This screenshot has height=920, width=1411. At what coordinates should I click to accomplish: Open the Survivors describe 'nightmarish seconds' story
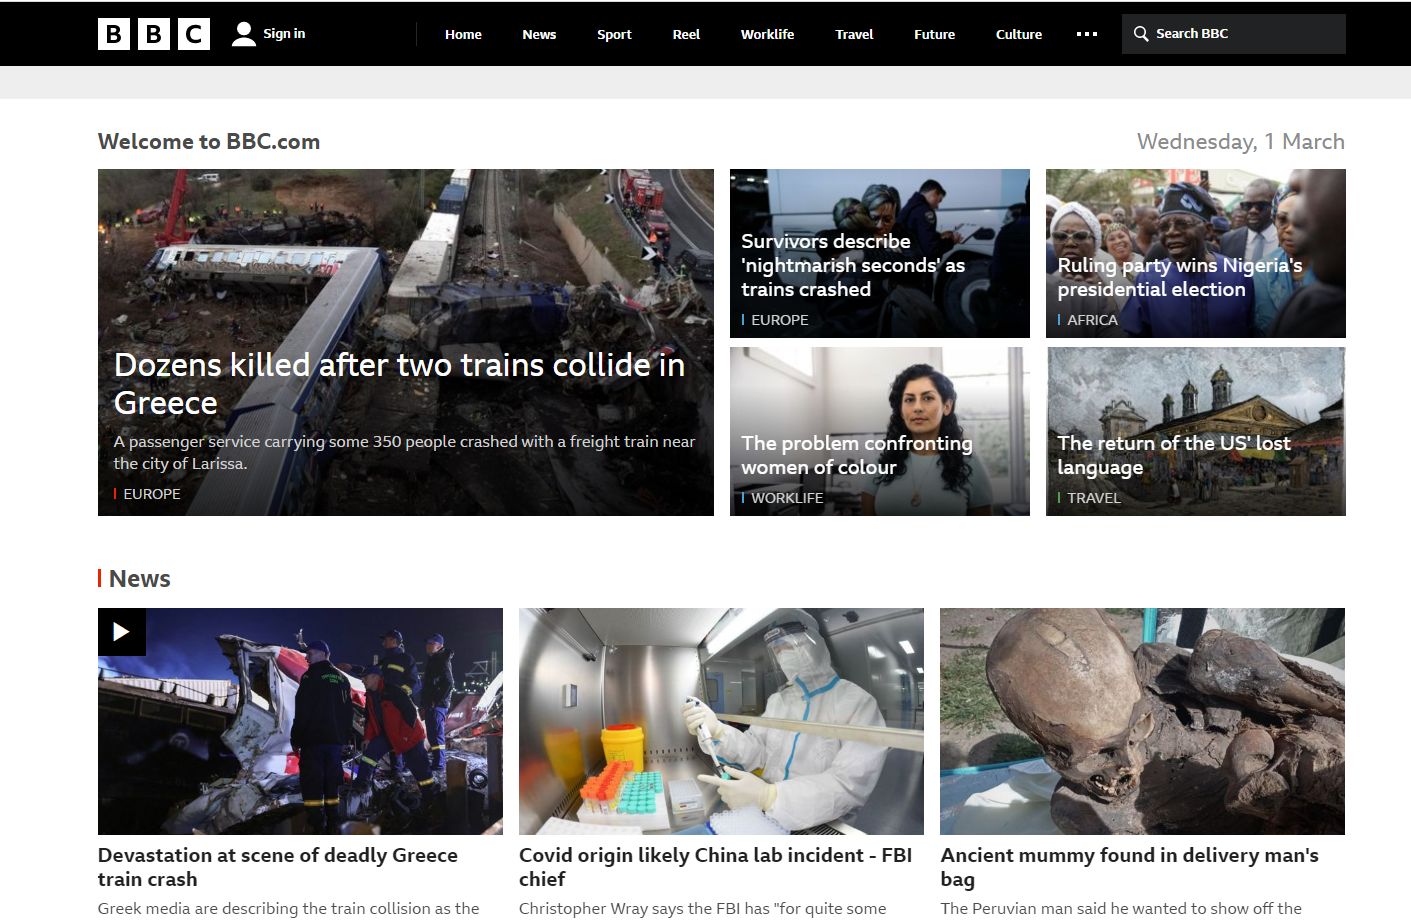[x=852, y=265]
